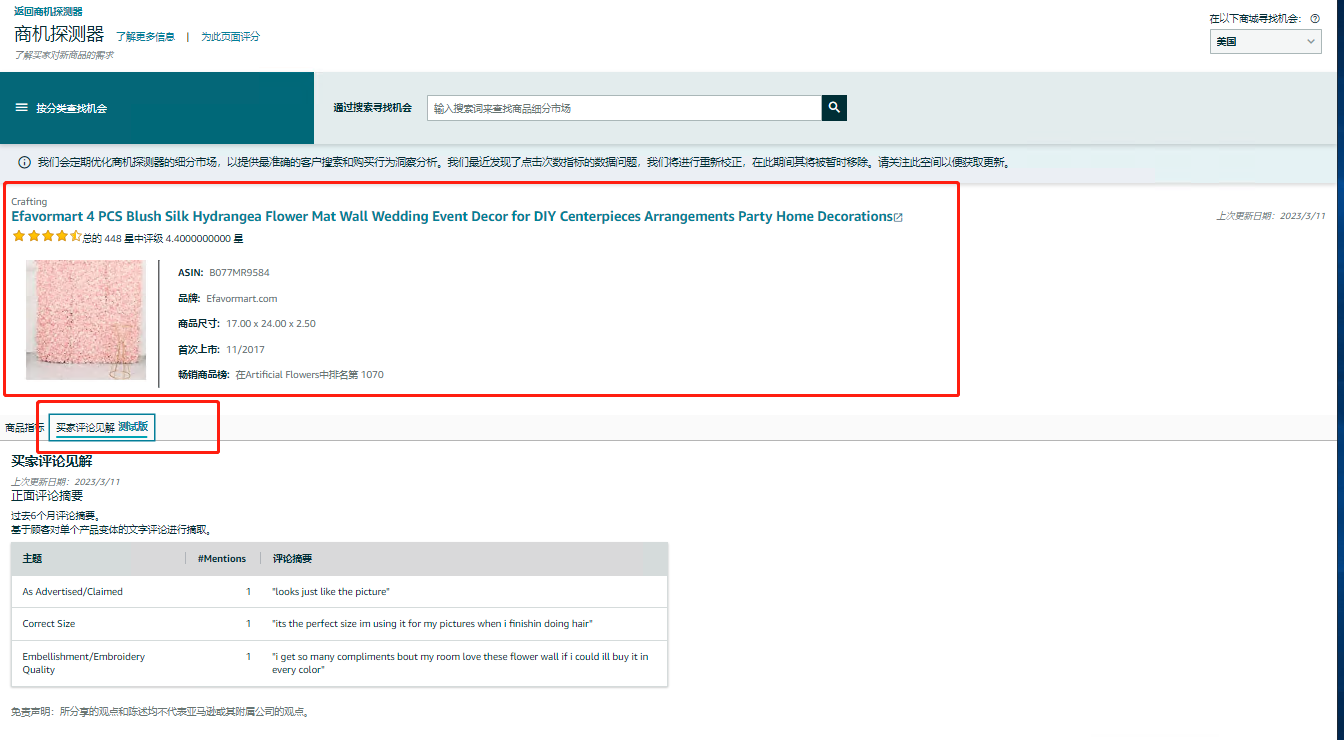This screenshot has width=1344, height=740.
Task: Focus the search term input field
Action: 624,108
